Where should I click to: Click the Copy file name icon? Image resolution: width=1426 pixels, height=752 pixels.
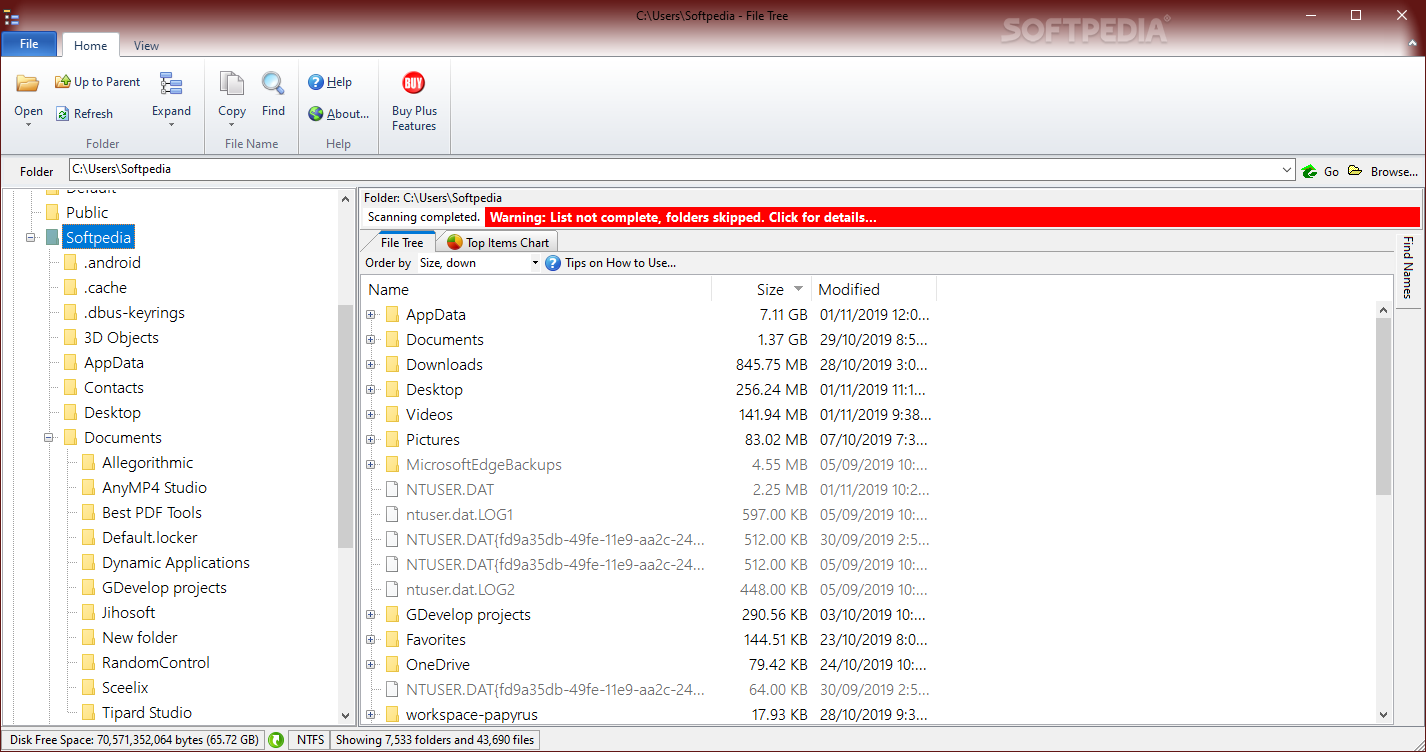tap(232, 84)
